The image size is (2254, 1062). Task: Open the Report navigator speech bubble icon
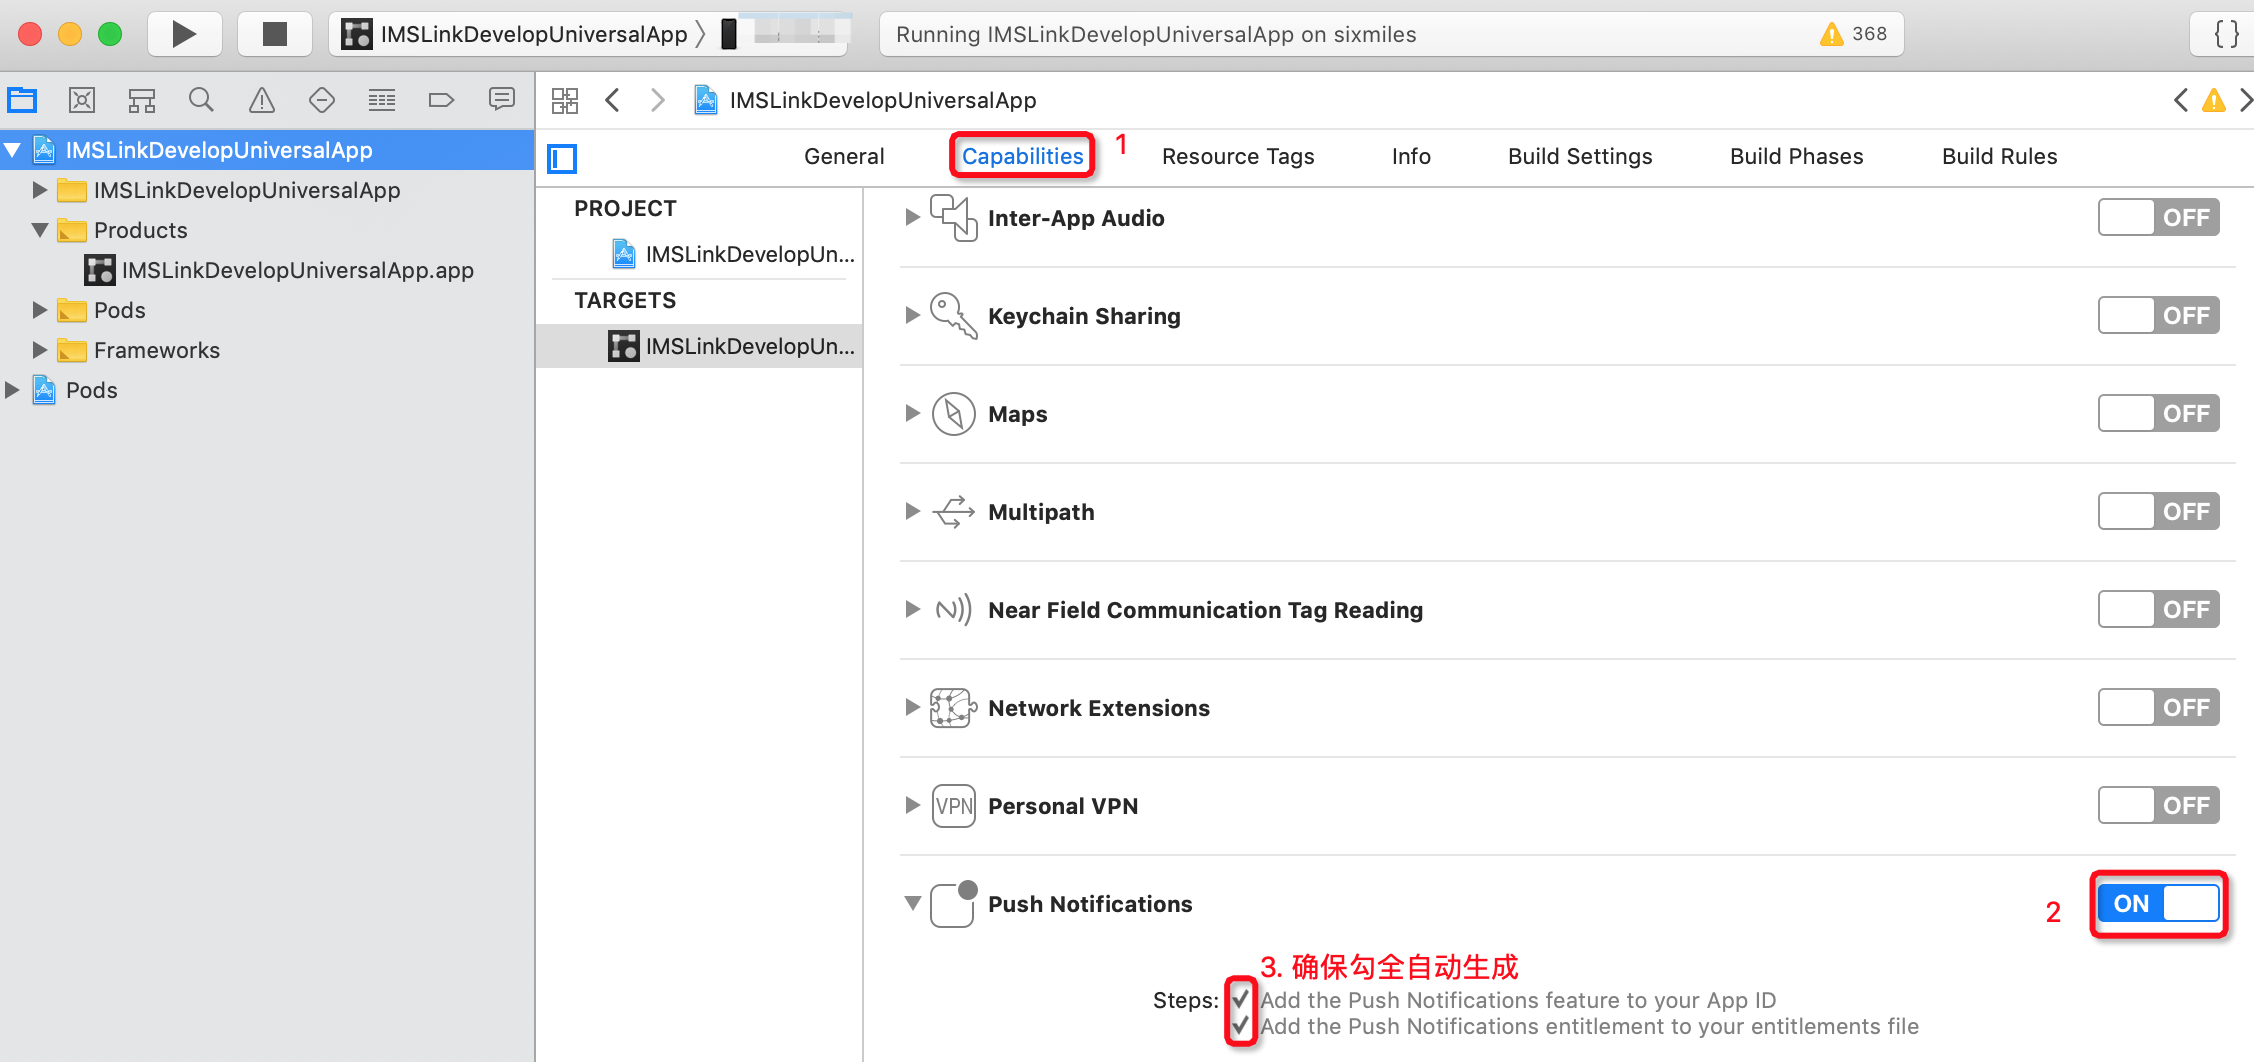pyautogui.click(x=501, y=100)
